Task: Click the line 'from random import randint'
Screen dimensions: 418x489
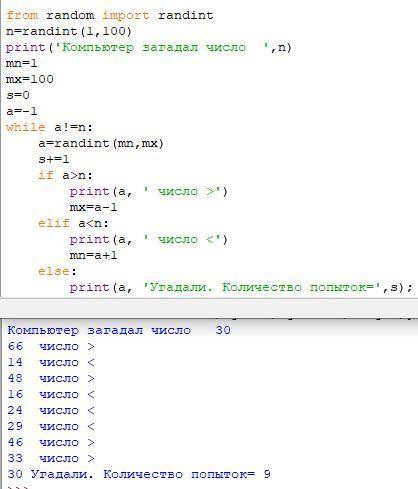Action: tap(110, 15)
